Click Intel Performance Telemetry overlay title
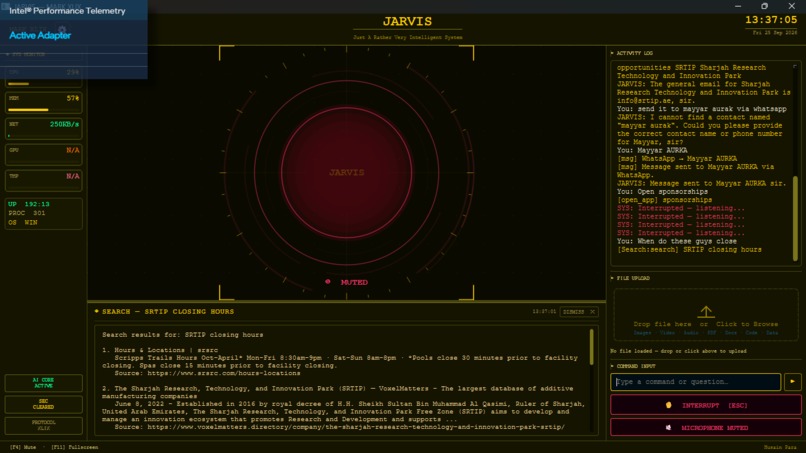806x453 pixels. tap(67, 11)
